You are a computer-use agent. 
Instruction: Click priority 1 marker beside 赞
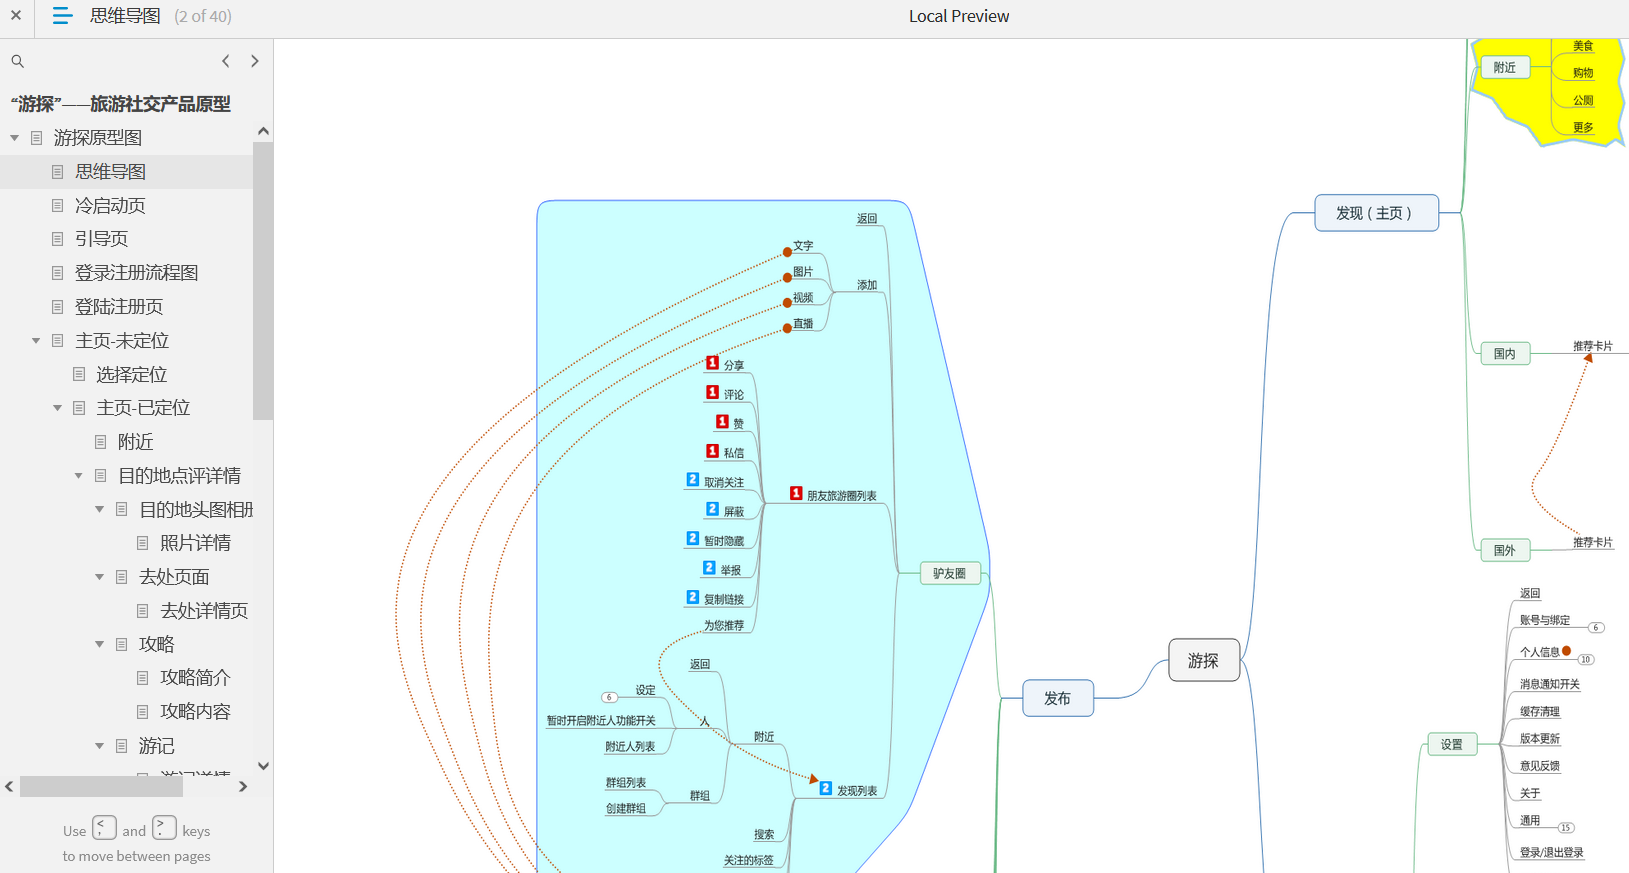pyautogui.click(x=722, y=421)
